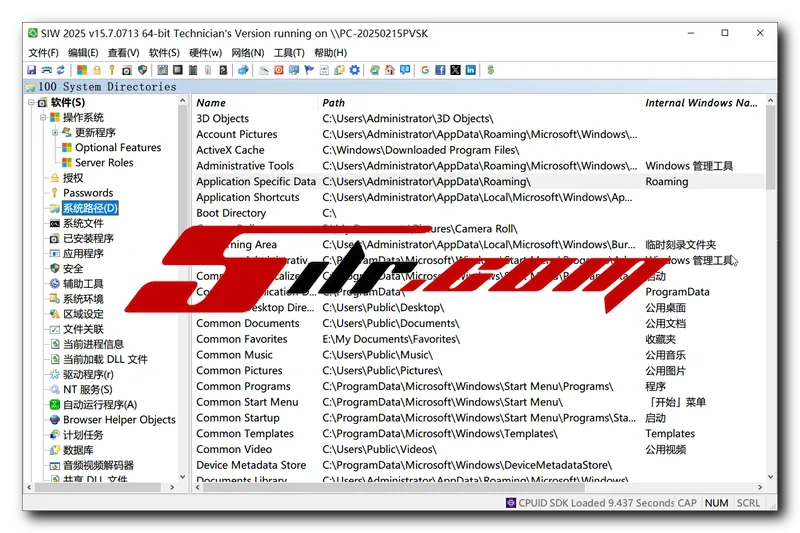Click the NUM indicator in status bar
The width and height of the screenshot is (800, 533).
tap(716, 503)
